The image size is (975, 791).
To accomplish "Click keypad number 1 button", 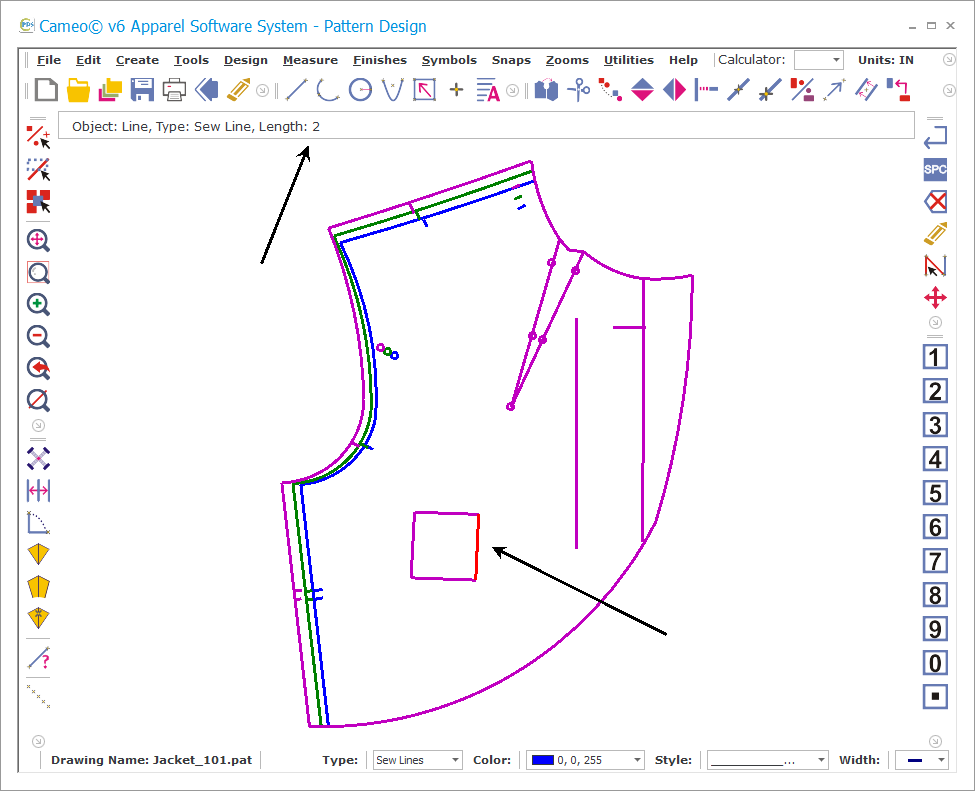I will (935, 358).
